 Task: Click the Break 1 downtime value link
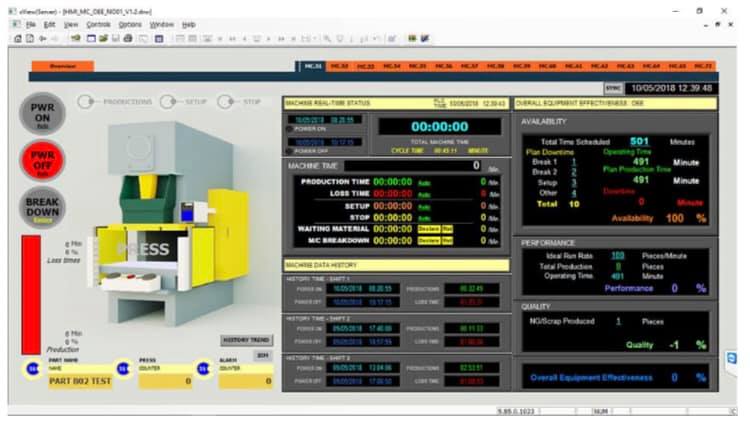coord(574,162)
